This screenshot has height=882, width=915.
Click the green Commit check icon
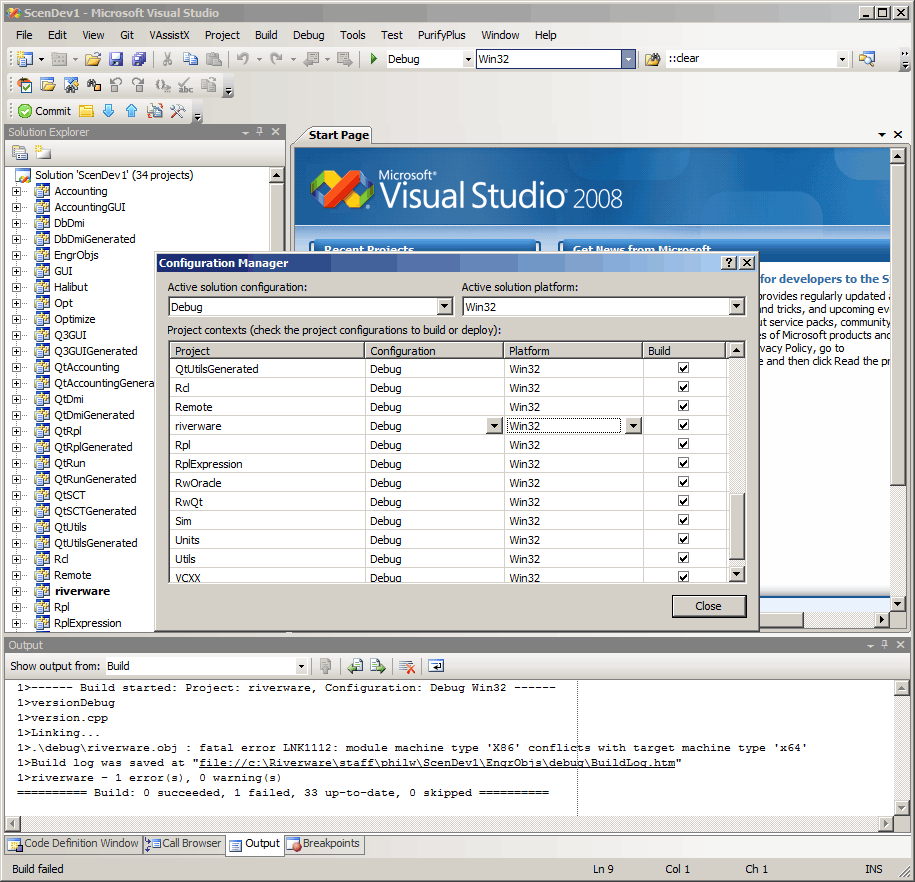pos(25,111)
